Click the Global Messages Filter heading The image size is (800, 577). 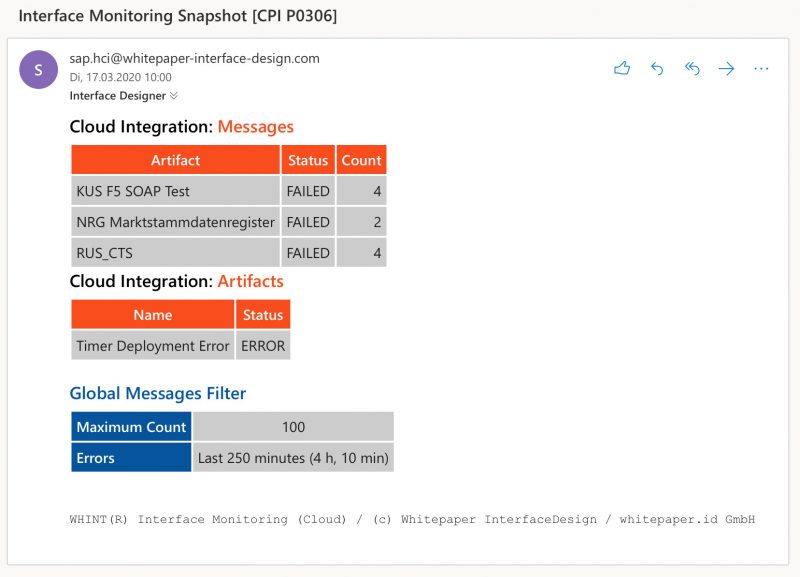click(x=158, y=393)
